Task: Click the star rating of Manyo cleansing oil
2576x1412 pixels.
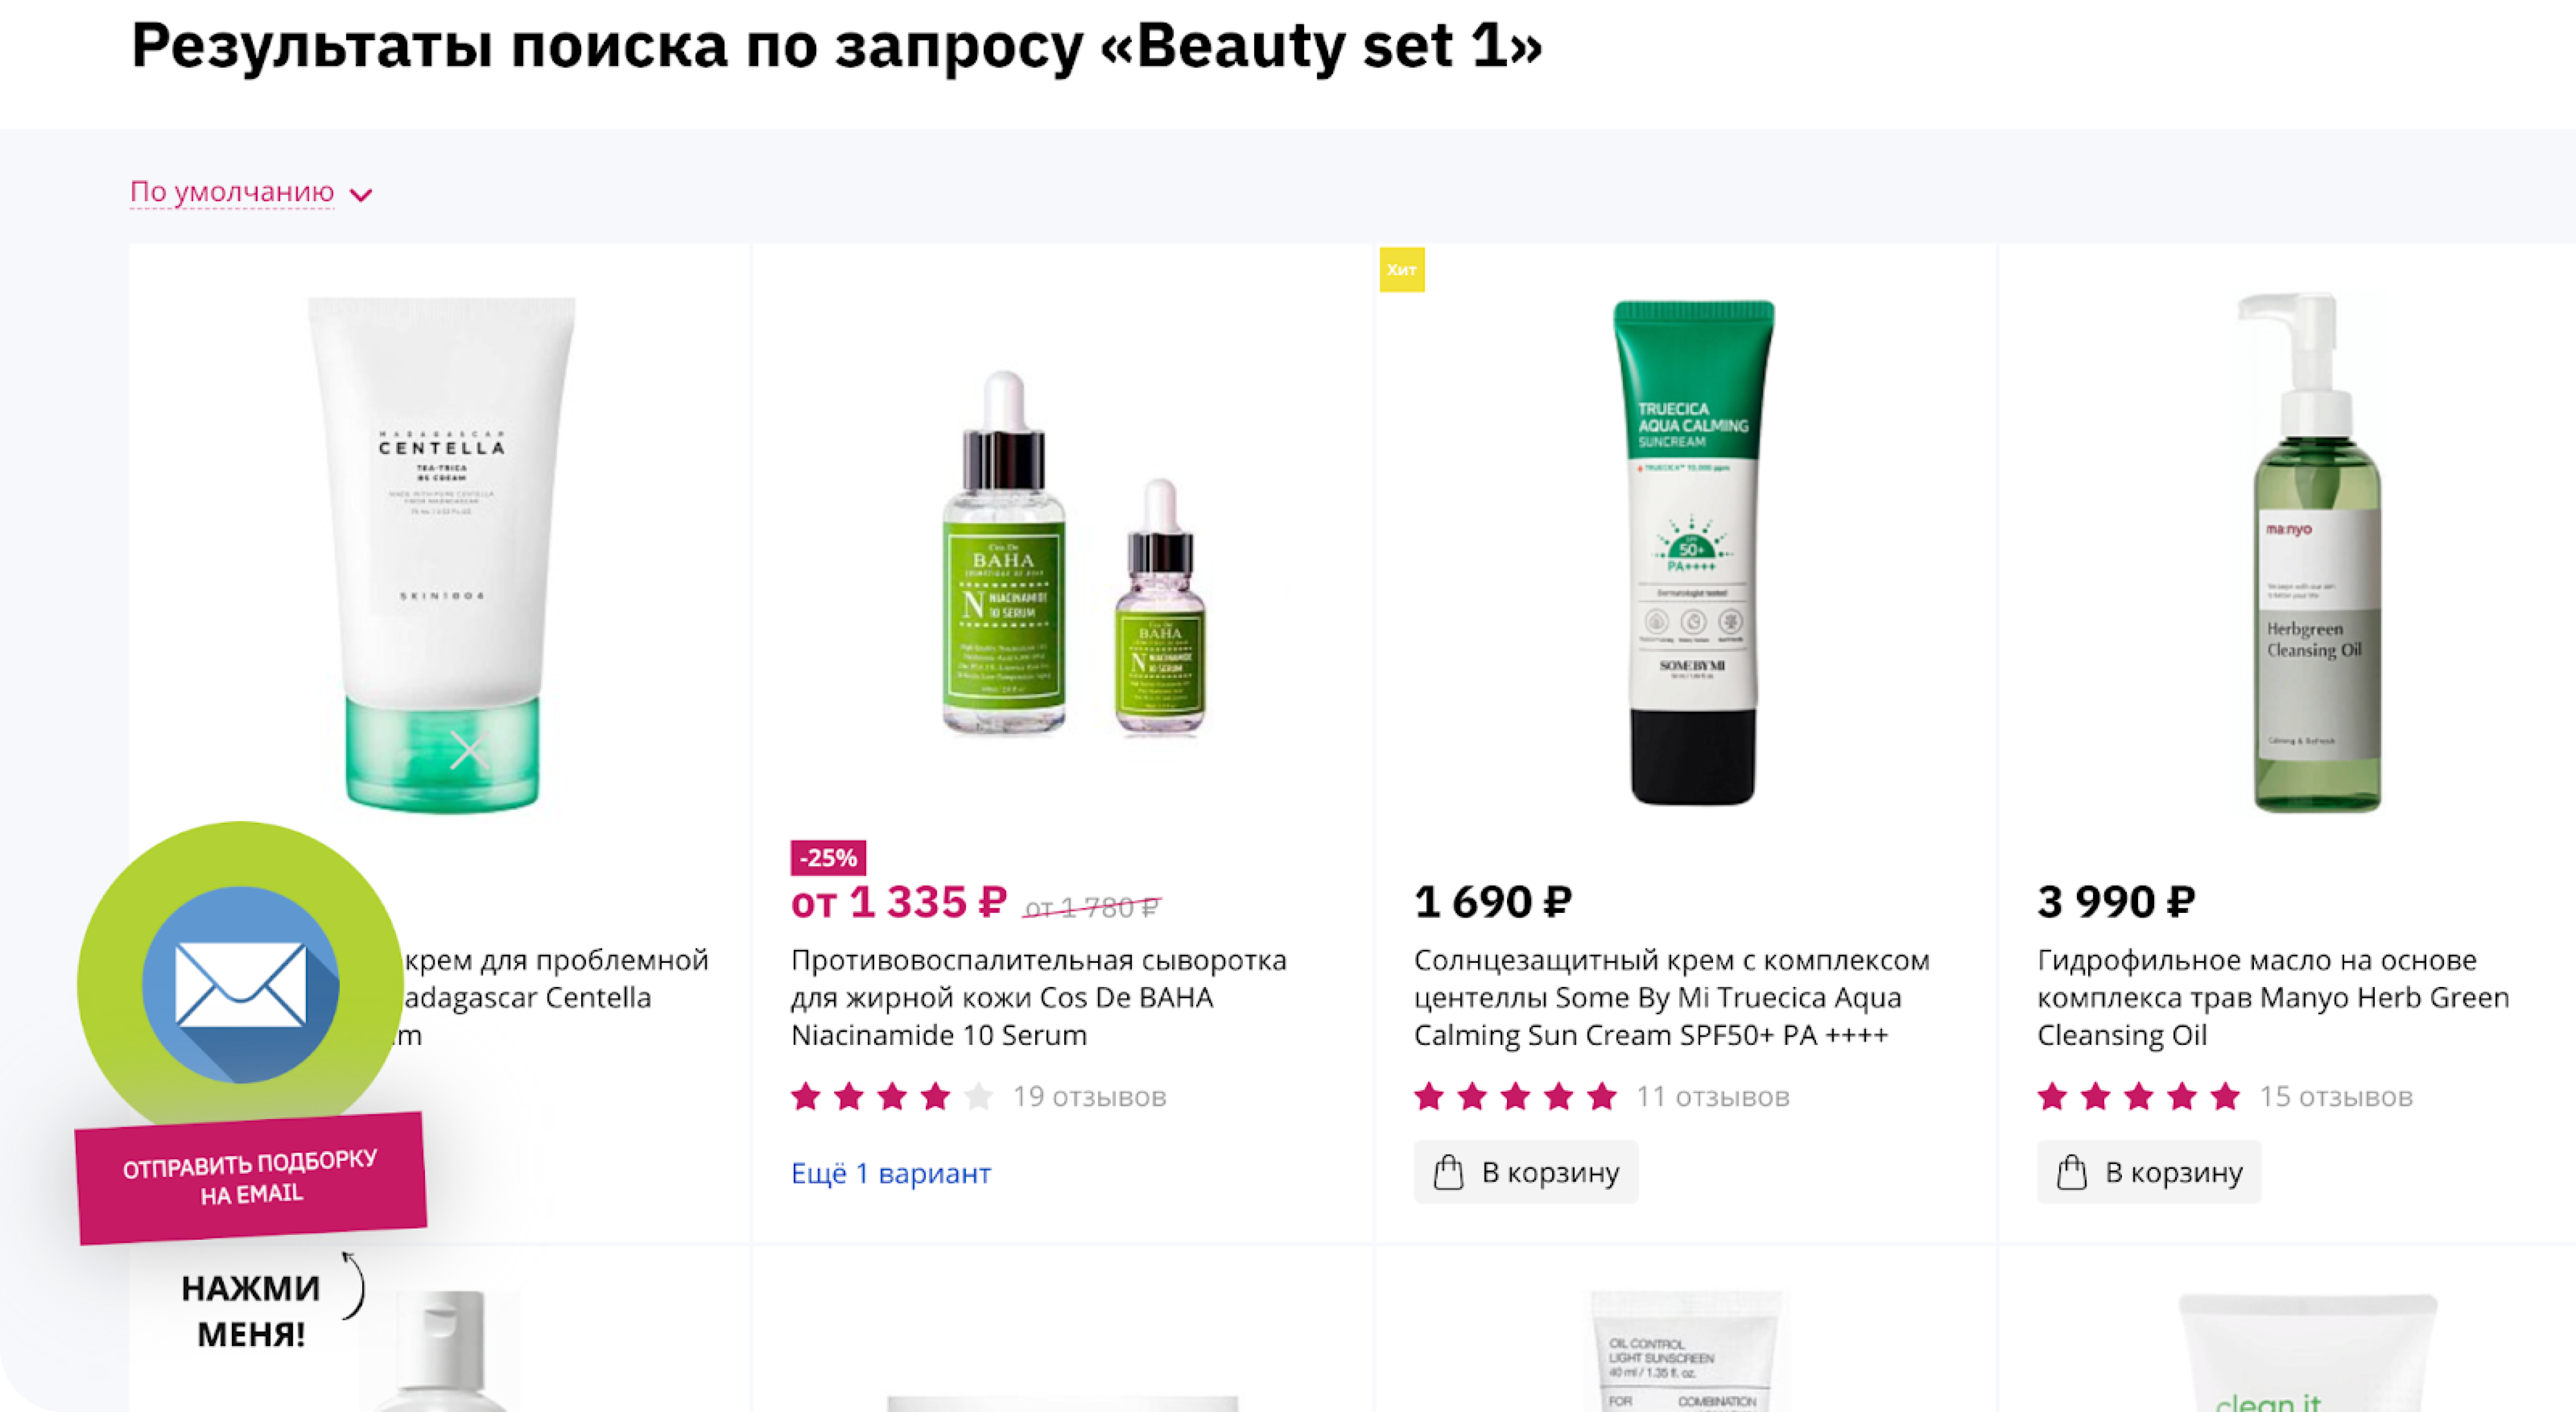Action: point(2138,1097)
